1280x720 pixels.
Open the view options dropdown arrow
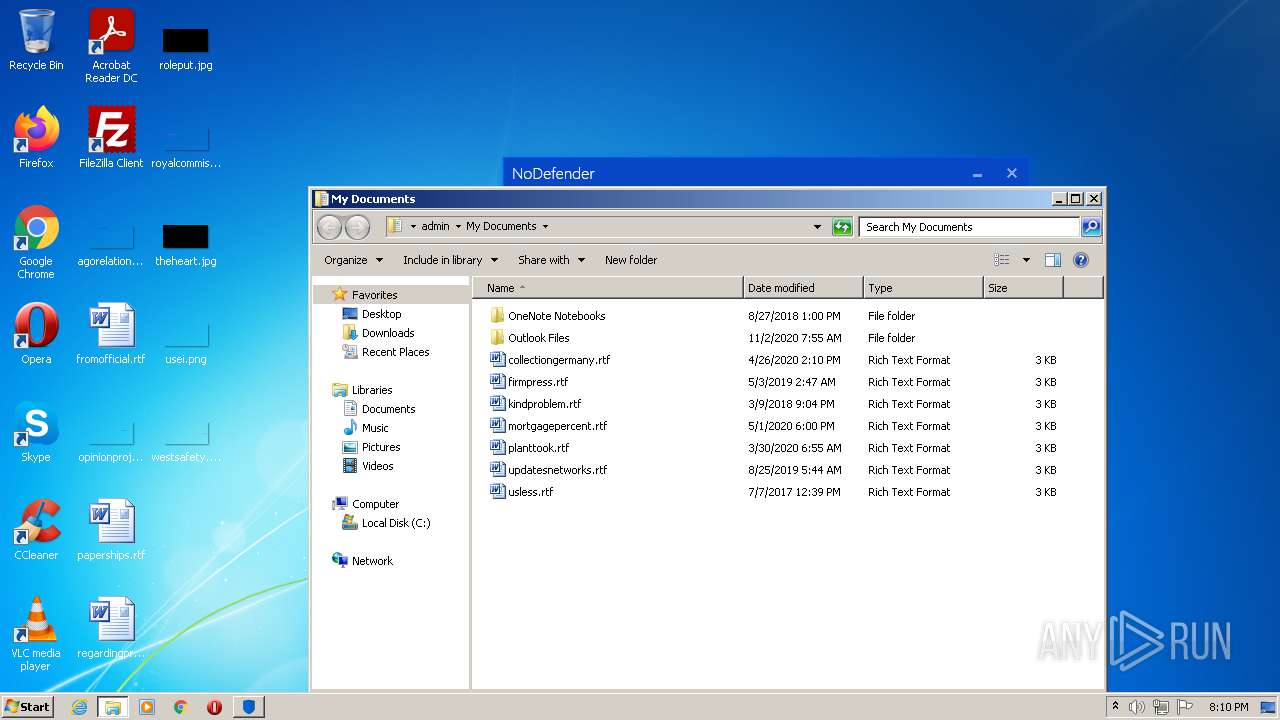coord(1026,260)
